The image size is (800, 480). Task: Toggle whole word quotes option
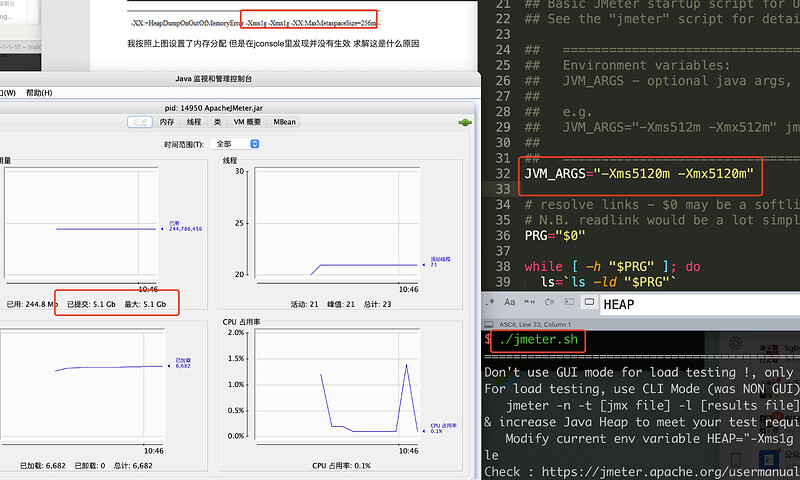(x=530, y=302)
